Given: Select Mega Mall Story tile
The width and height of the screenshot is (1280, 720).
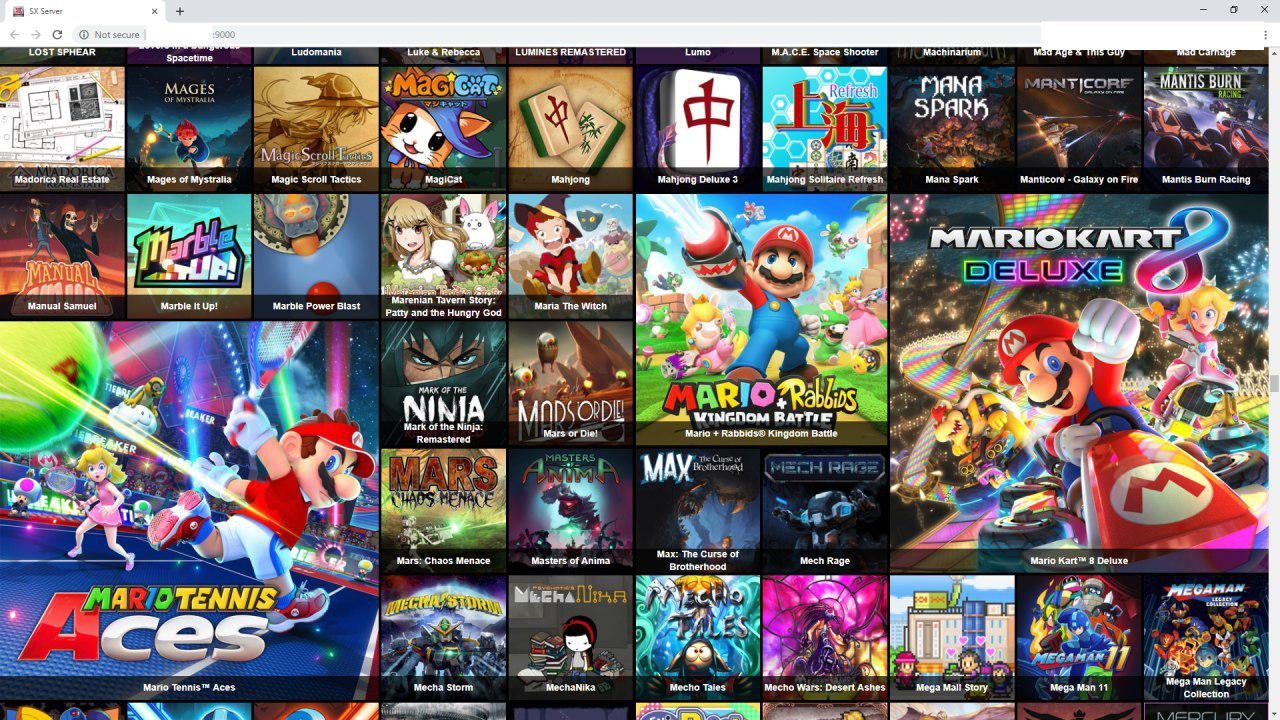Looking at the screenshot, I should click(952, 637).
